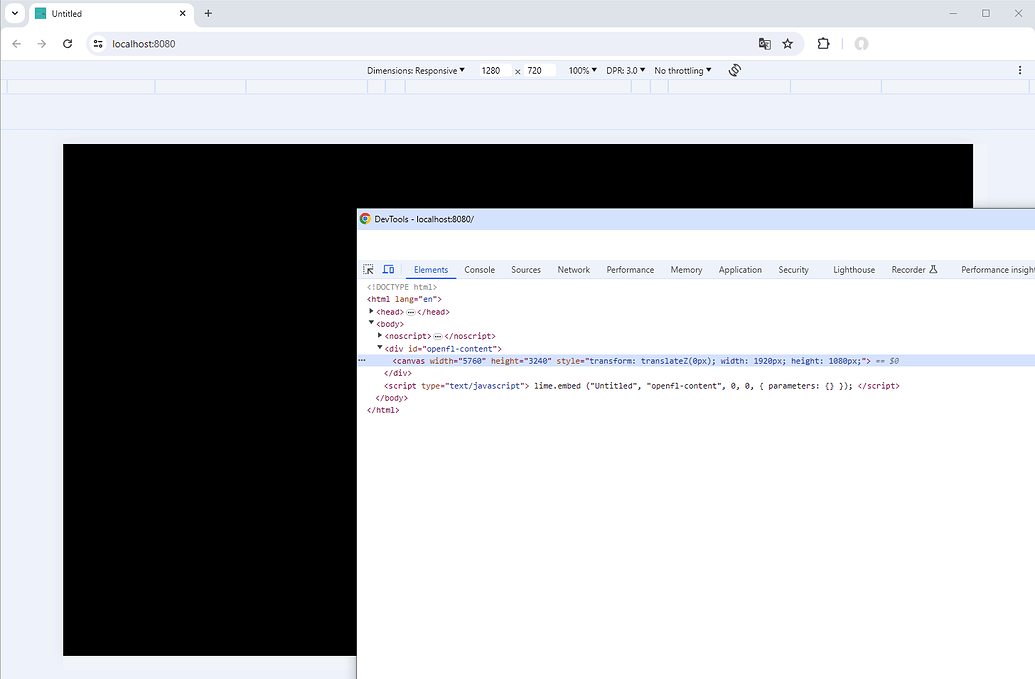
Task: Edit the viewport height field 720
Action: (x=539, y=71)
